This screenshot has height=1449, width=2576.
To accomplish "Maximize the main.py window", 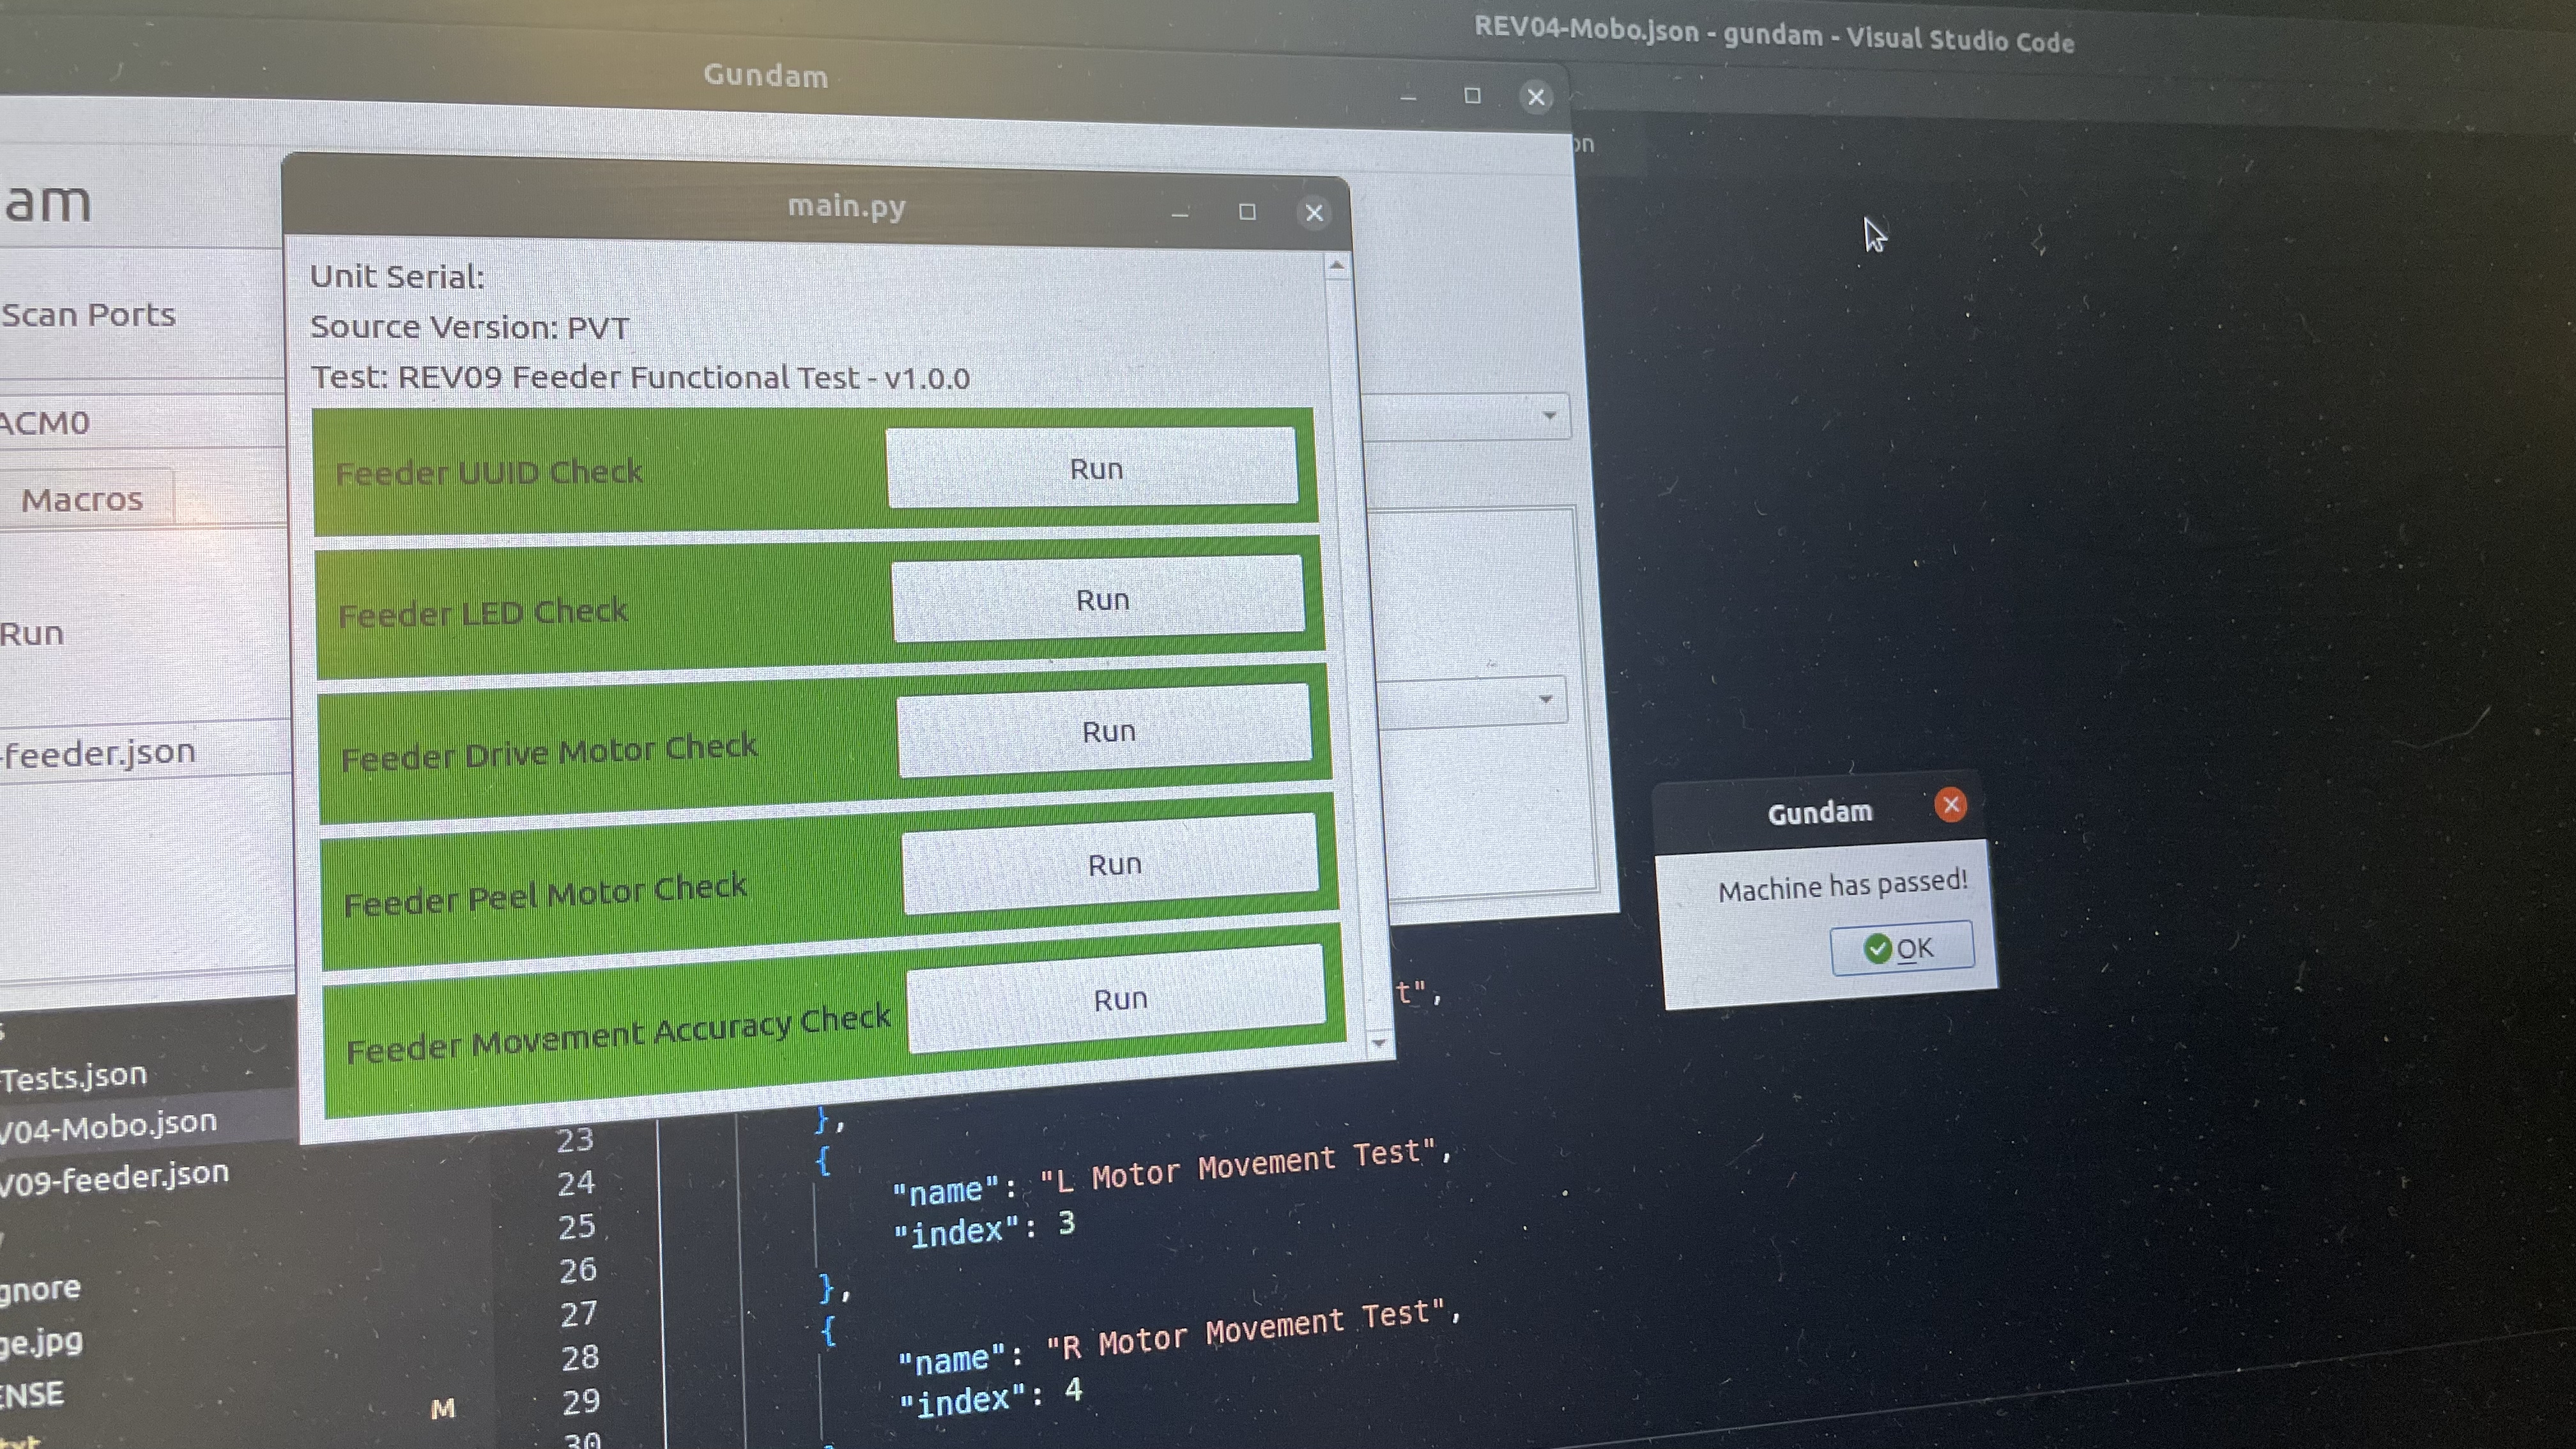I will pyautogui.click(x=1247, y=212).
